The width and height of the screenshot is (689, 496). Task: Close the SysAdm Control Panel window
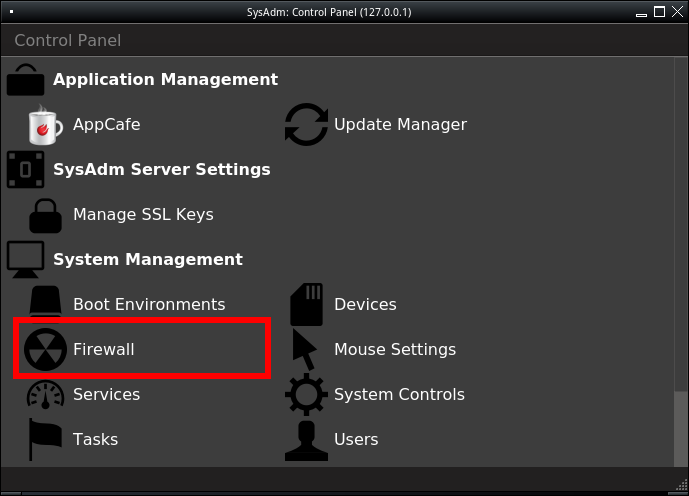678,12
